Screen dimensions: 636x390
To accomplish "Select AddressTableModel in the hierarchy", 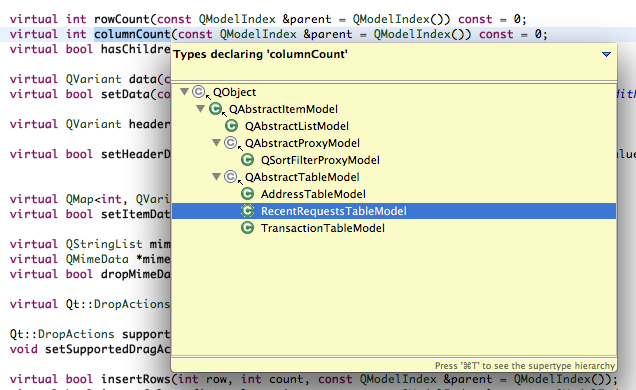I will [x=313, y=195].
